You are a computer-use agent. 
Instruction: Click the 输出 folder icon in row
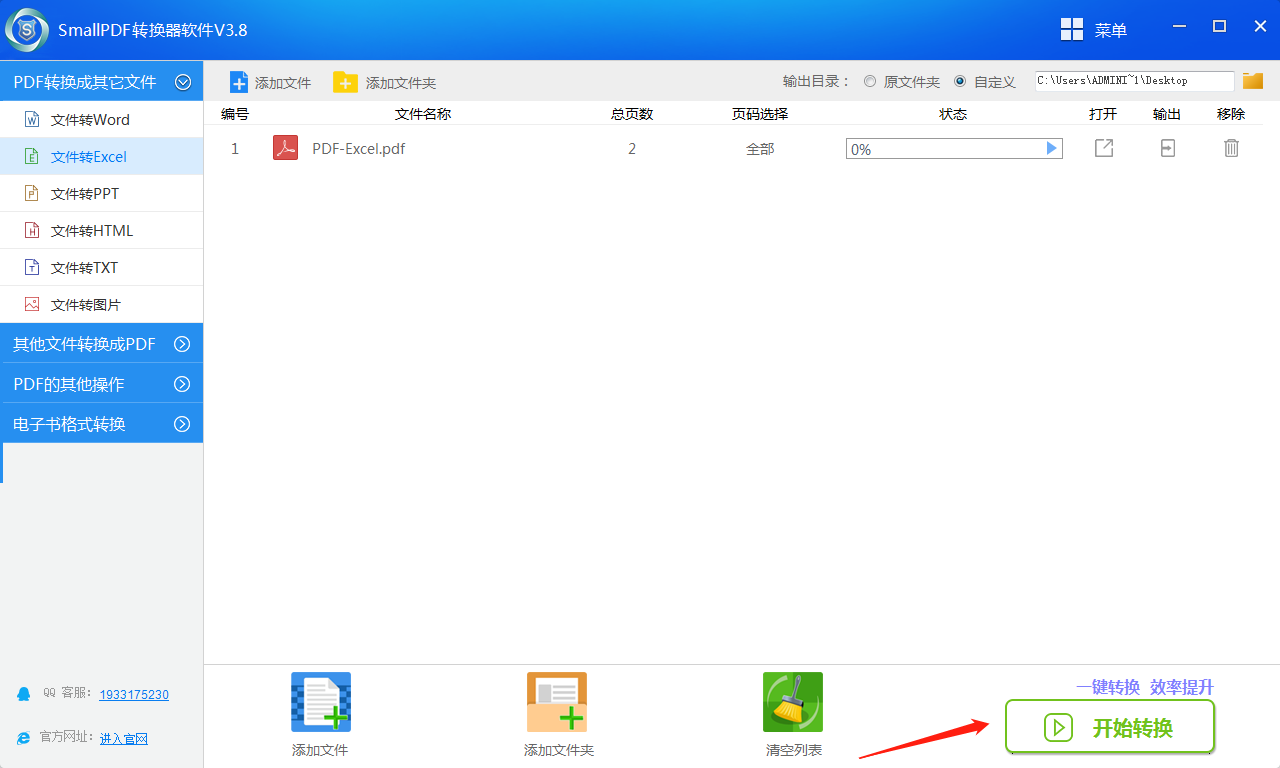(x=1167, y=148)
